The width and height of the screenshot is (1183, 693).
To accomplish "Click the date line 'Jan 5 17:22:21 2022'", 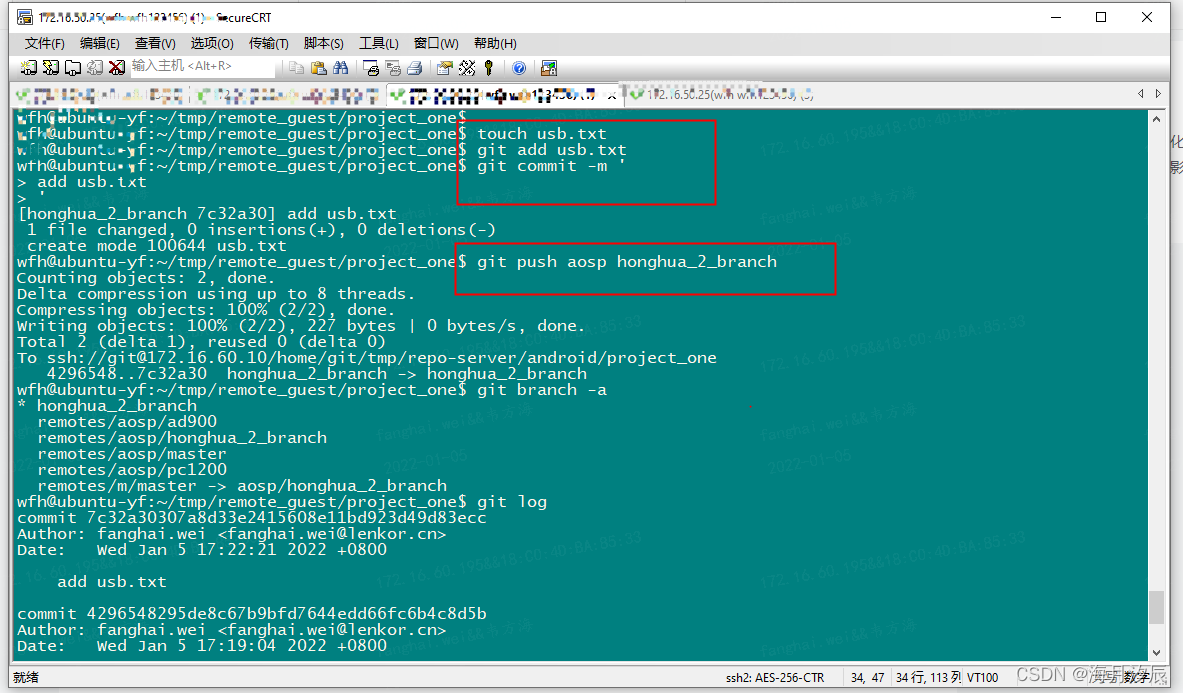I will click(x=201, y=550).
